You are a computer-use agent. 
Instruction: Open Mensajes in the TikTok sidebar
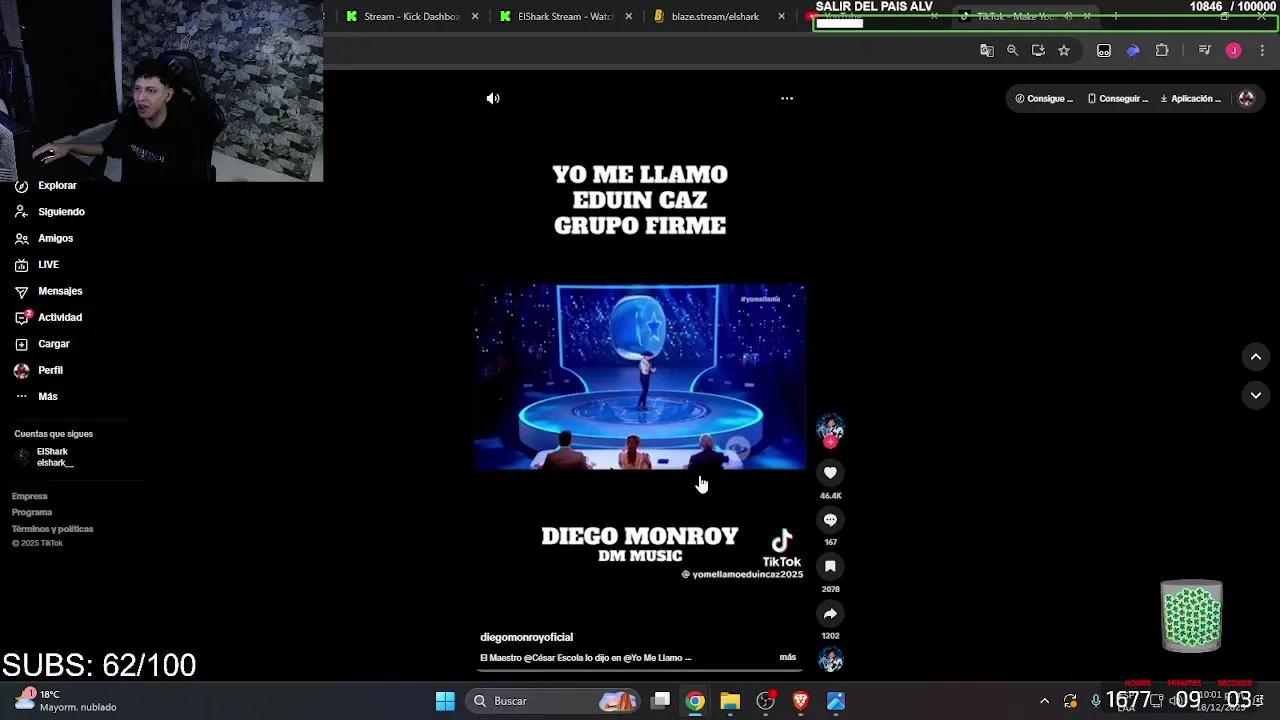pyautogui.click(x=48, y=291)
